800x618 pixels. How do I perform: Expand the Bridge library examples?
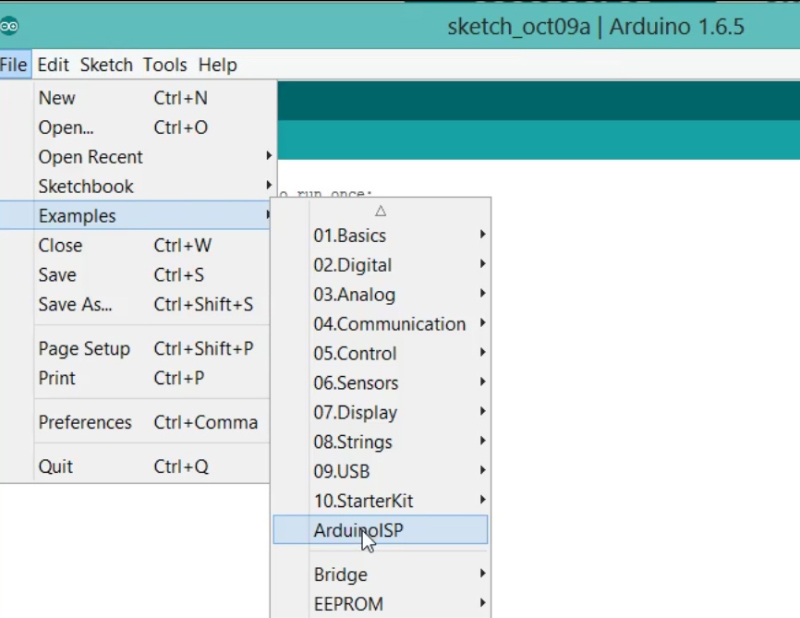coord(341,575)
